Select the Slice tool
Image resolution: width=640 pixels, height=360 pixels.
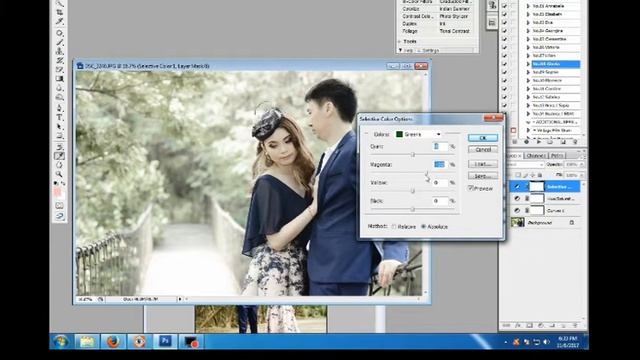coord(60,21)
